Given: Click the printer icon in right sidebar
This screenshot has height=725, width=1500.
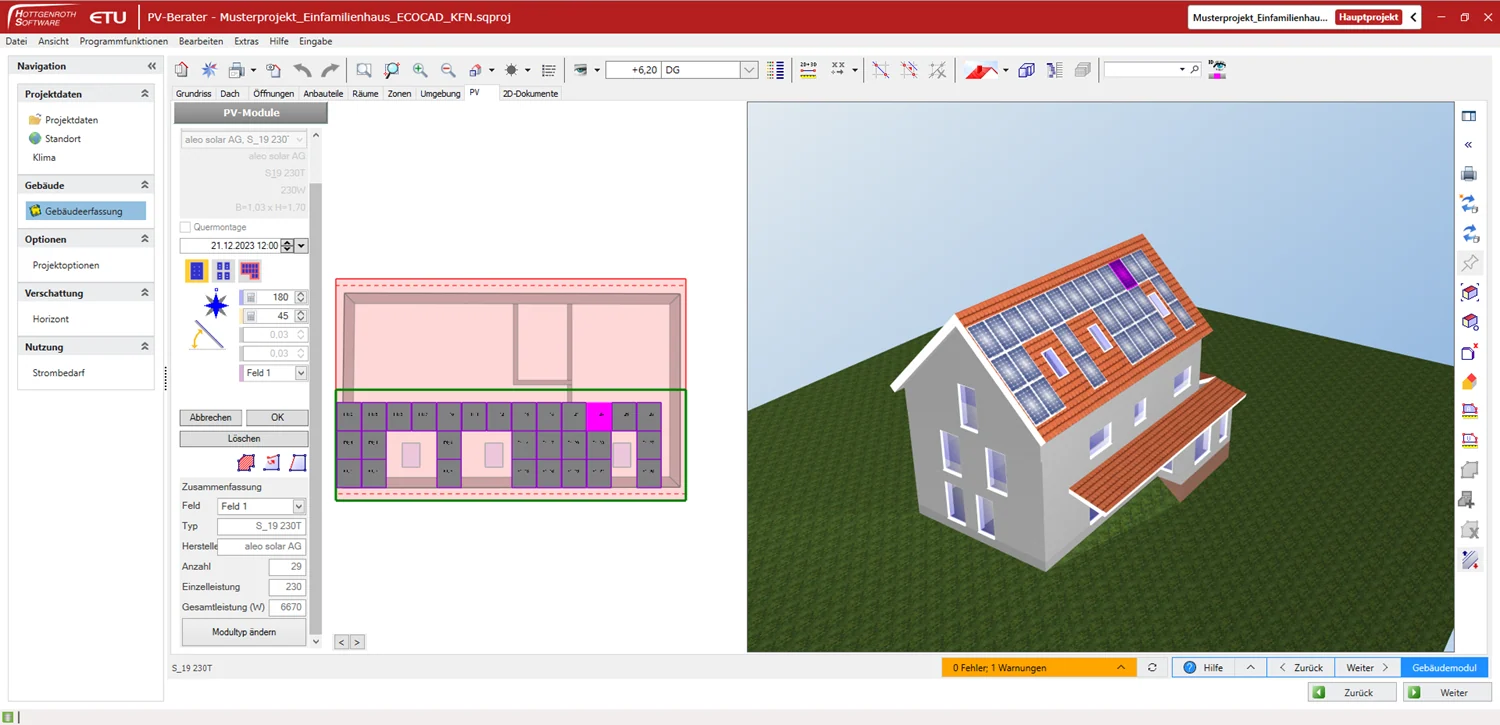Looking at the screenshot, I should click(1469, 174).
